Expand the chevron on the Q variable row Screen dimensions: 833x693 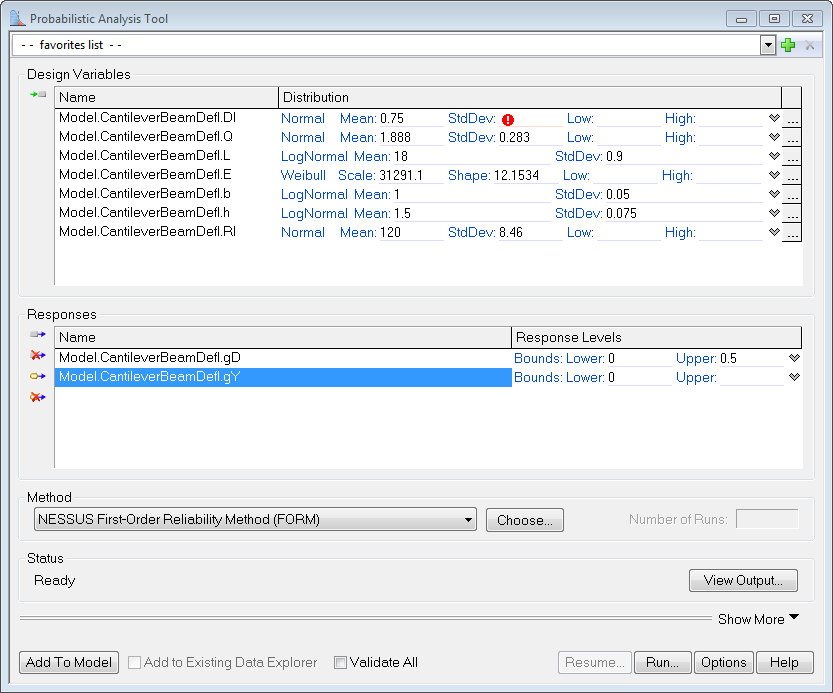click(773, 137)
